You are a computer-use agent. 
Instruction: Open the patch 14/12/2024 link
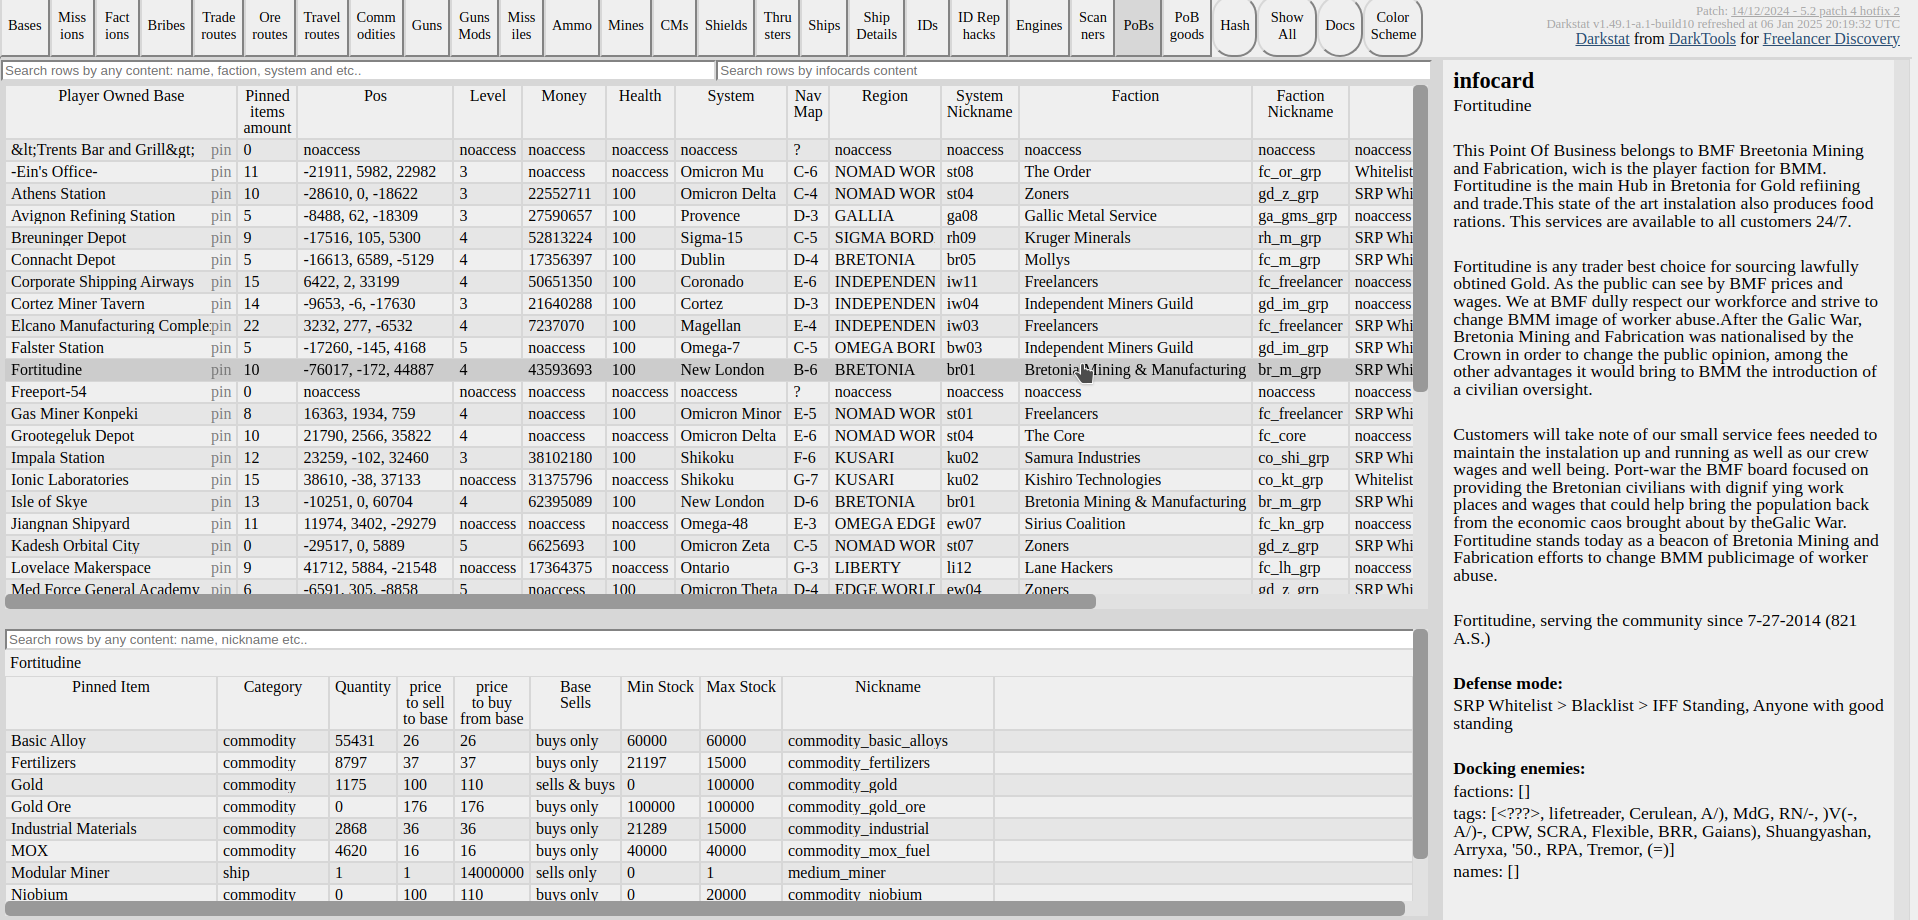1815,11
